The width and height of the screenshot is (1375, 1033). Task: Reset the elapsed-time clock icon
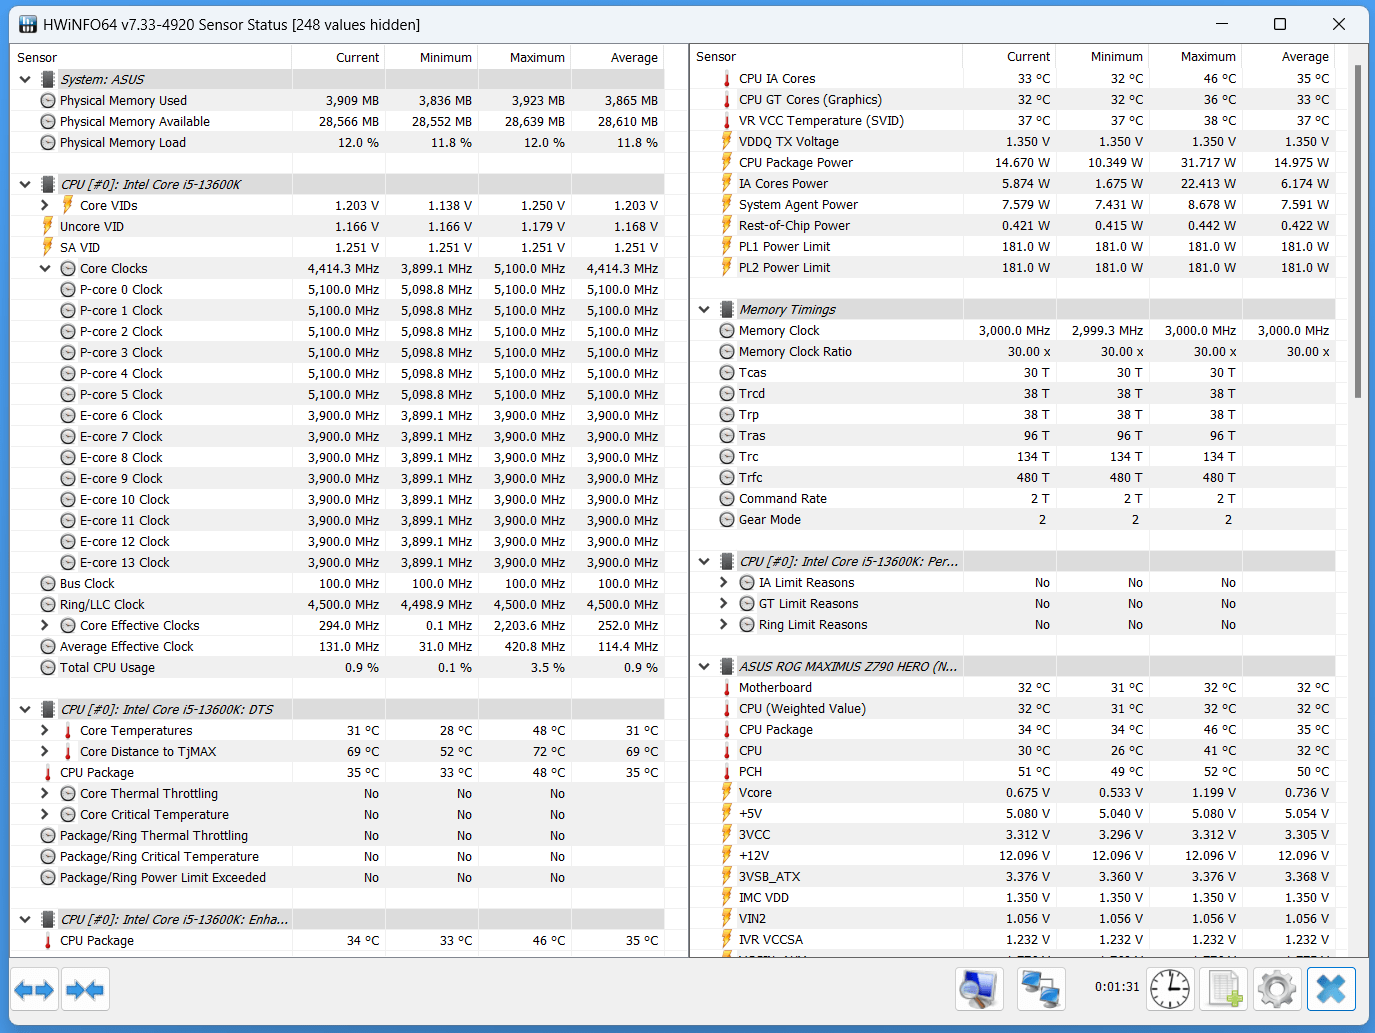1169,990
